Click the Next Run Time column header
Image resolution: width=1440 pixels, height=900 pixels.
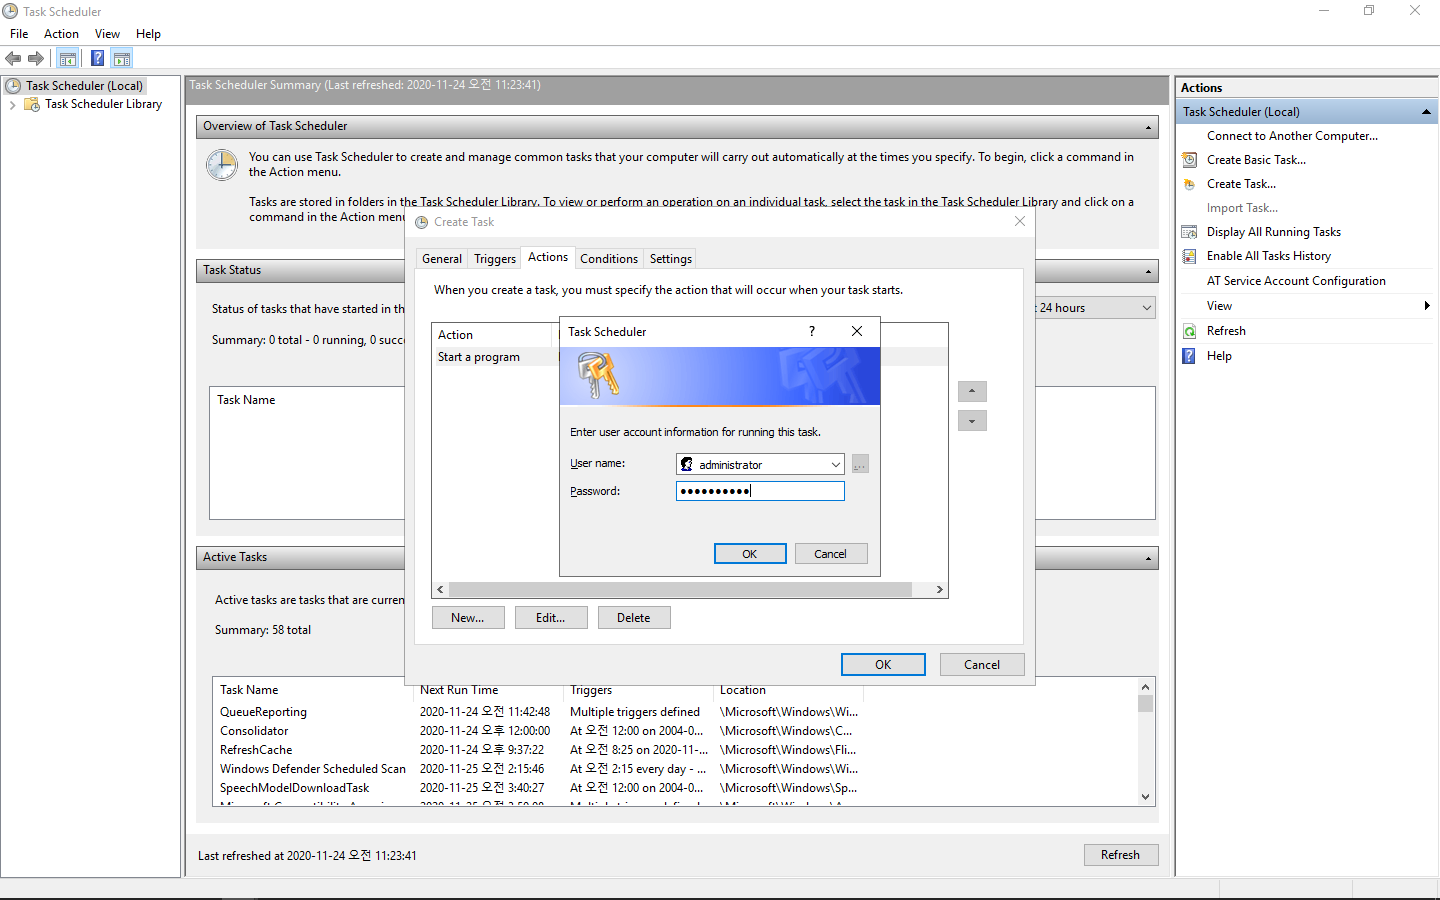pos(489,690)
